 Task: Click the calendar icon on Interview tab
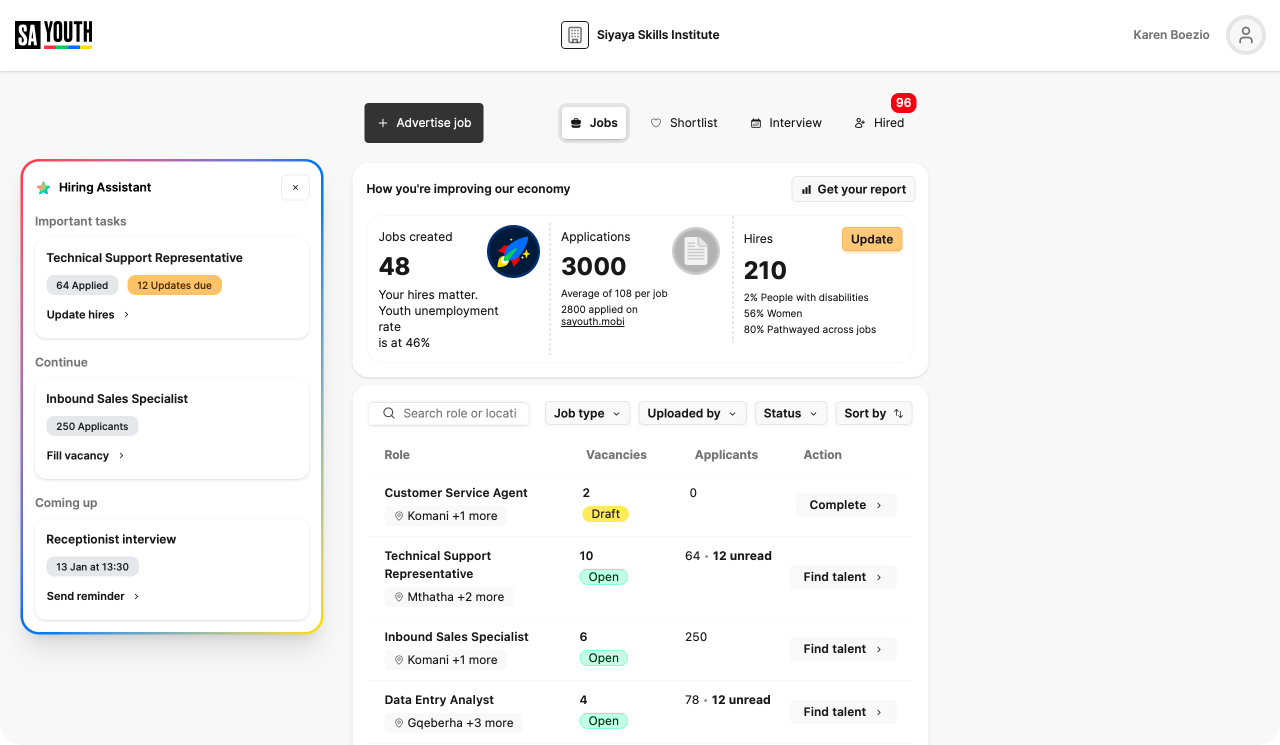pyautogui.click(x=756, y=123)
